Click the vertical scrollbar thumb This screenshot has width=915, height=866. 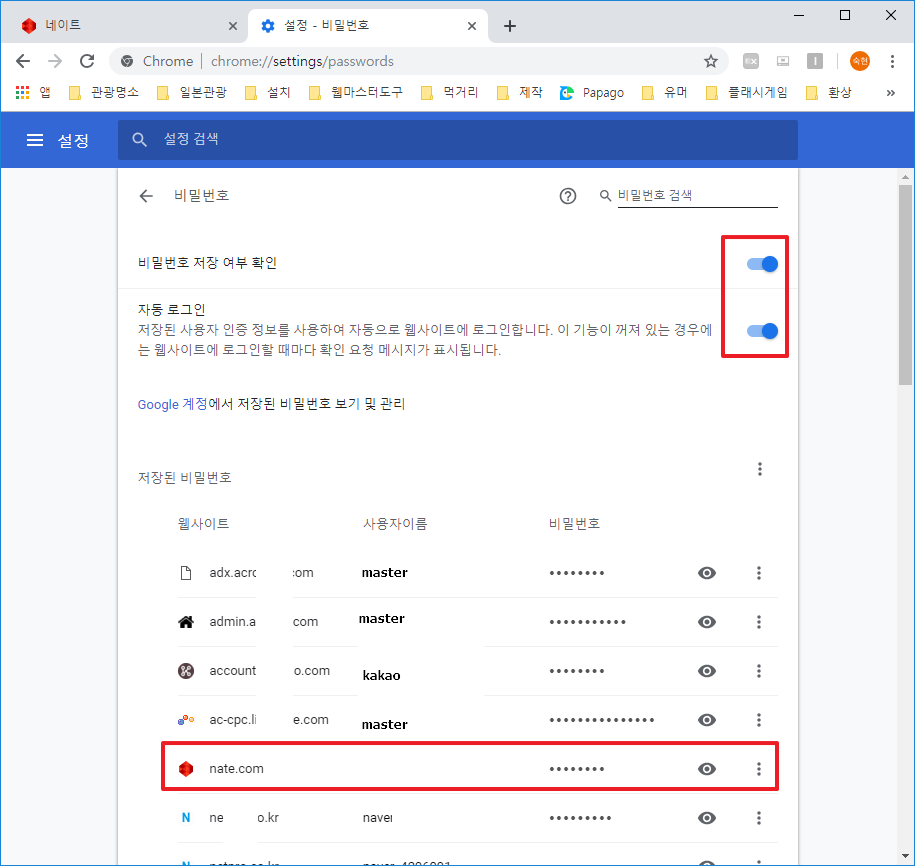[x=905, y=285]
